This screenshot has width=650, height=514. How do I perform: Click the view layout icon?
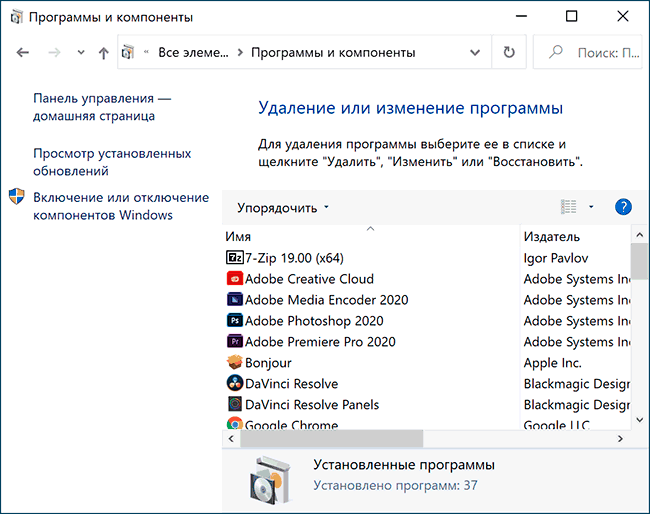[x=568, y=206]
